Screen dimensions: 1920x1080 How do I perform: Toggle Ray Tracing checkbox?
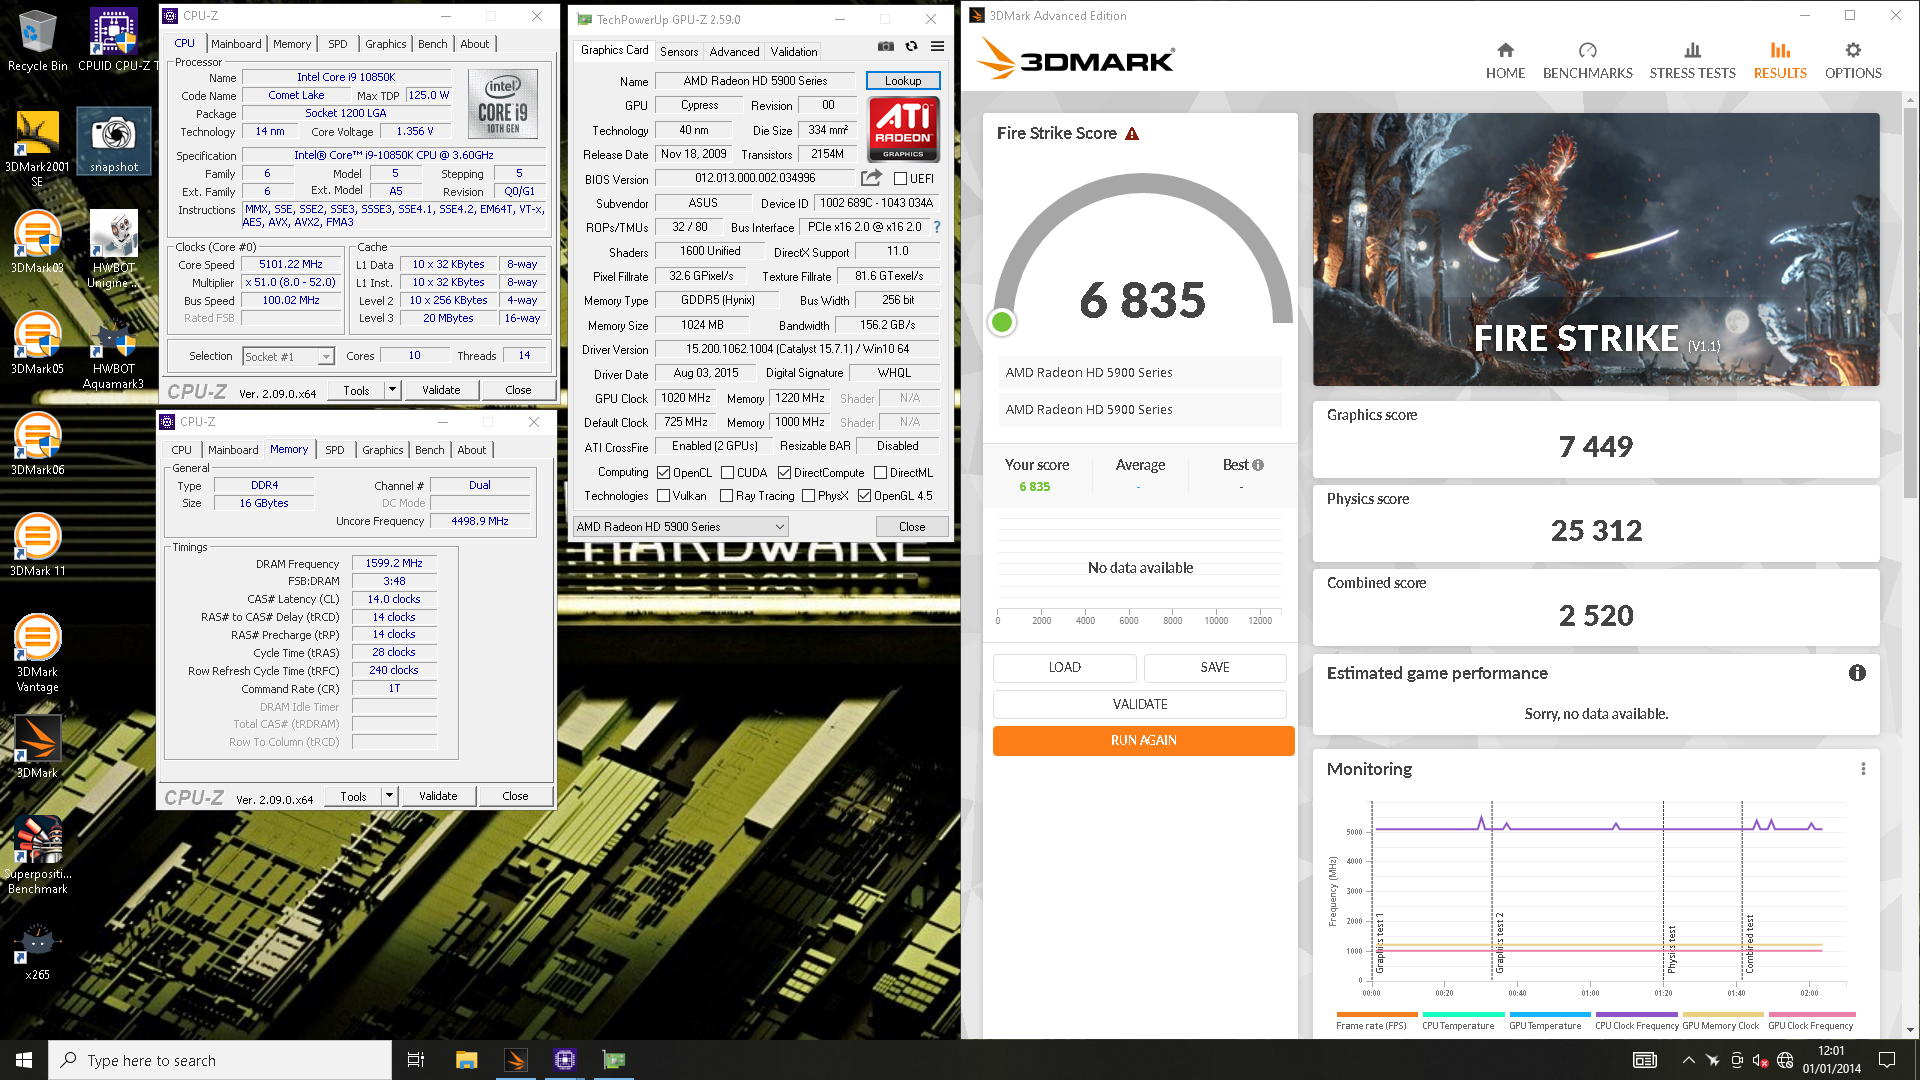[x=726, y=496]
